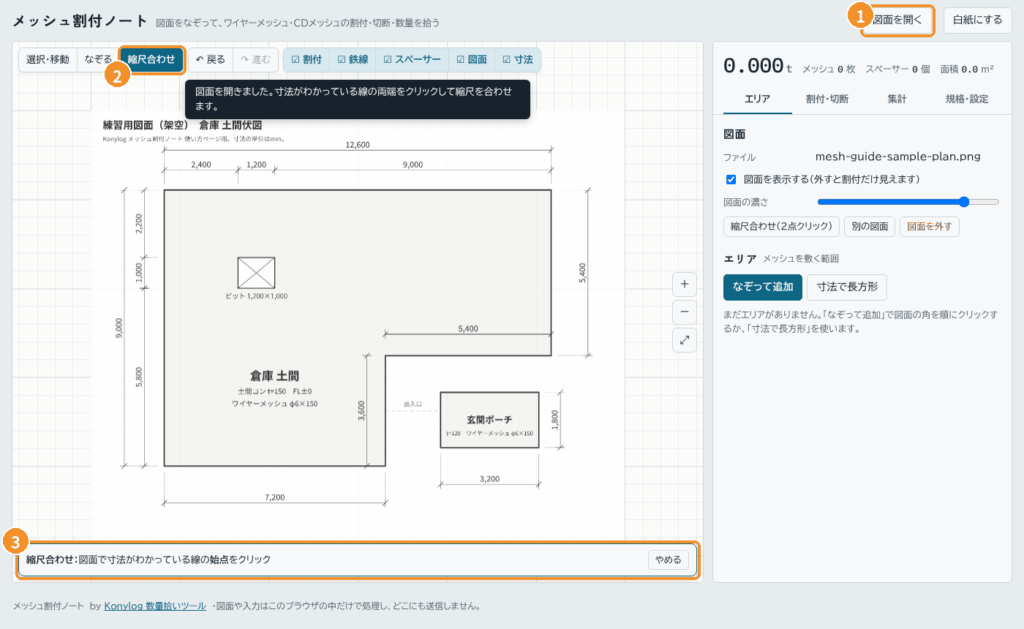Click the 倉庫 土間 room label
The image size is (1024, 629).
(x=274, y=376)
